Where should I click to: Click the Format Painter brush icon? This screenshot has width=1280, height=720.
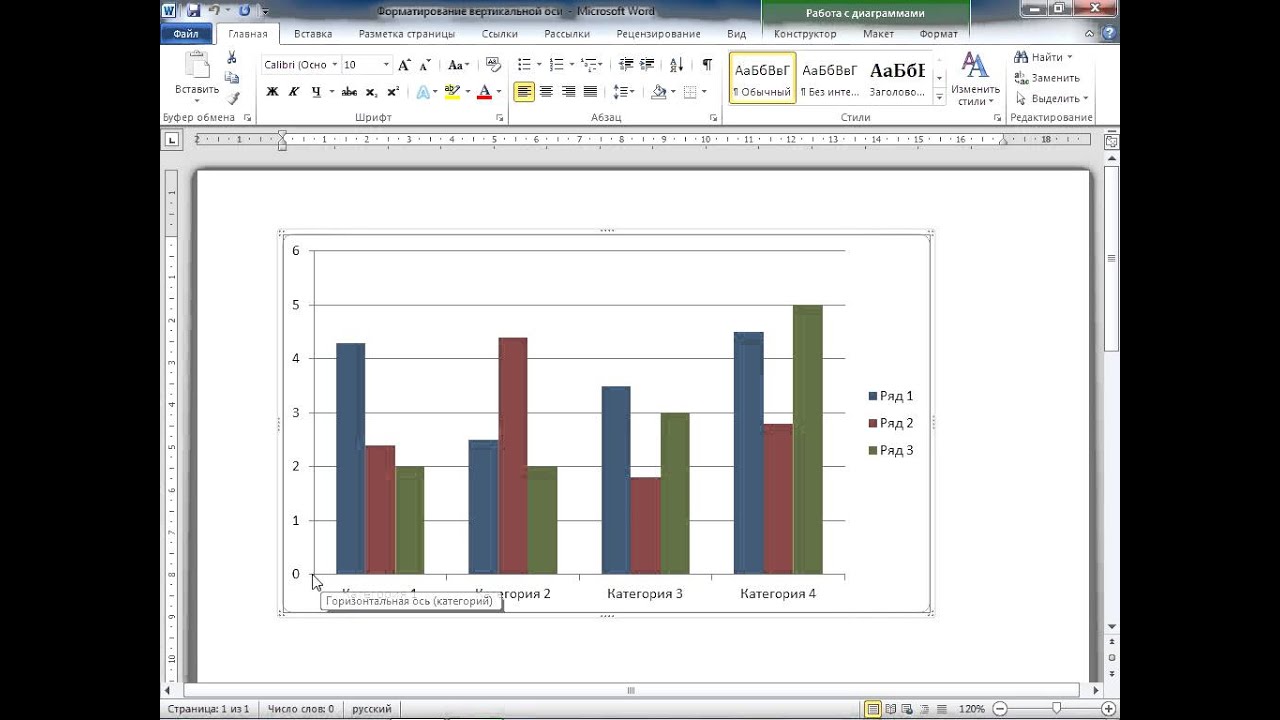232,98
